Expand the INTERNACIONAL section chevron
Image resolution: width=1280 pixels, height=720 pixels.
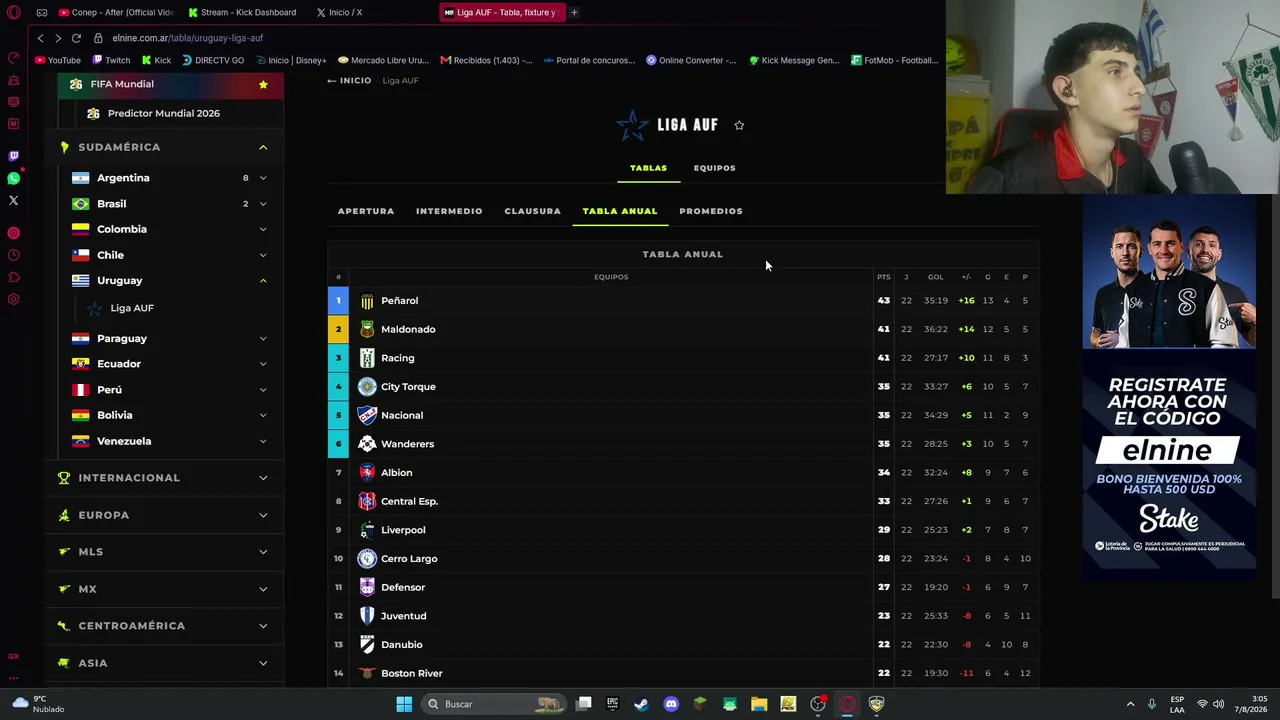point(263,478)
